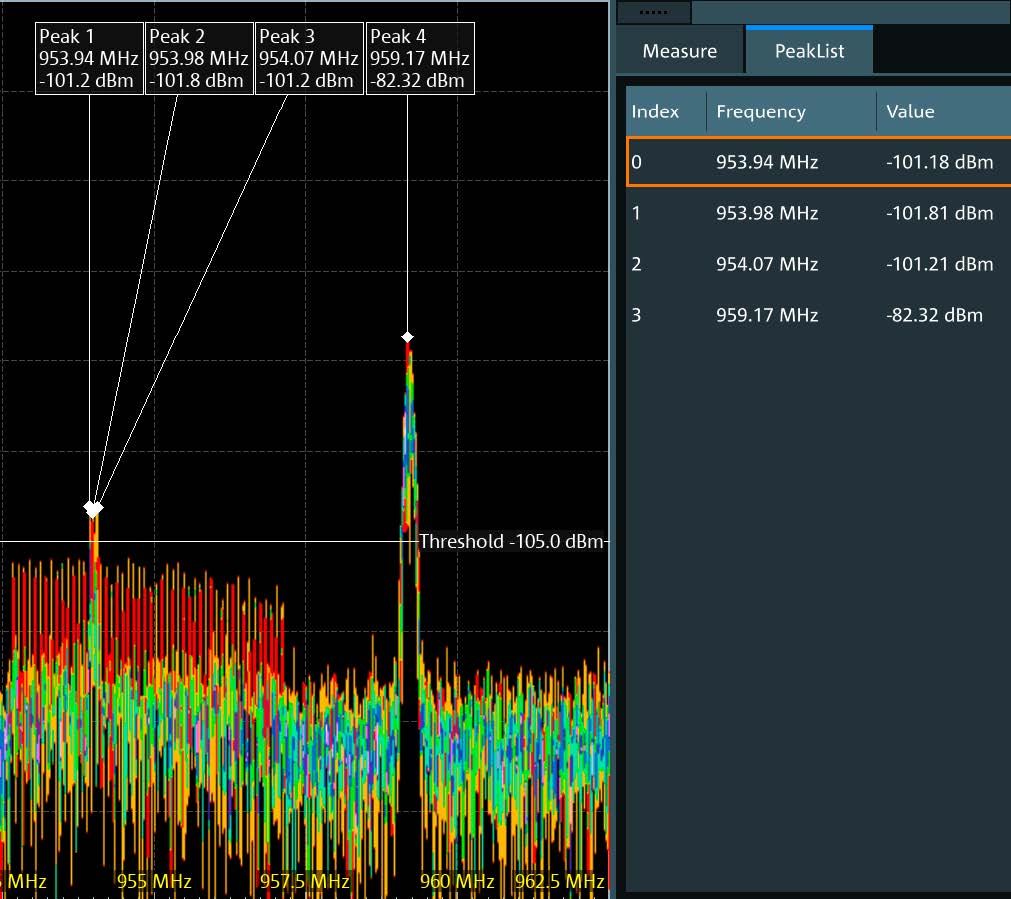Click the dotted panel drag handle
Viewport: 1011px width, 899px height.
pyautogui.click(x=653, y=12)
